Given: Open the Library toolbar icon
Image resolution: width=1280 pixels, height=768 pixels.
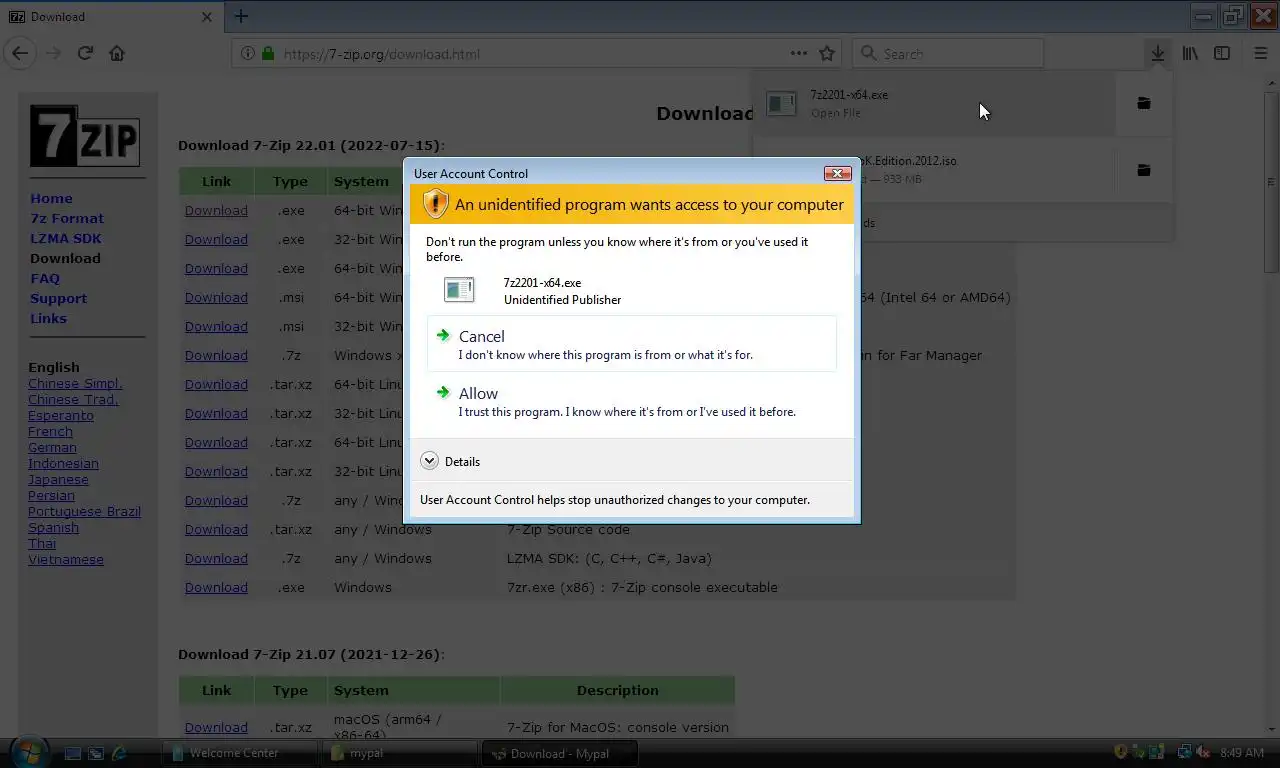Looking at the screenshot, I should tap(1190, 53).
